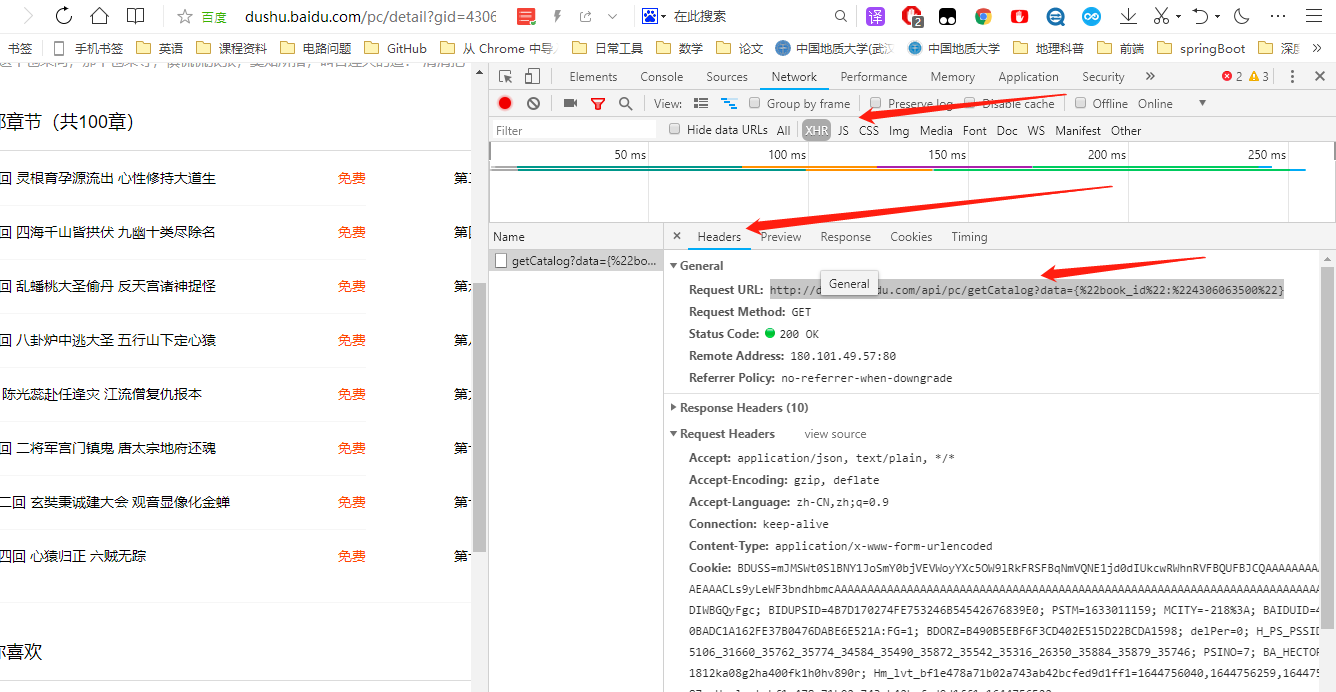The width and height of the screenshot is (1336, 692).
Task: Click the yellow warning count indicator
Action: point(1259,77)
